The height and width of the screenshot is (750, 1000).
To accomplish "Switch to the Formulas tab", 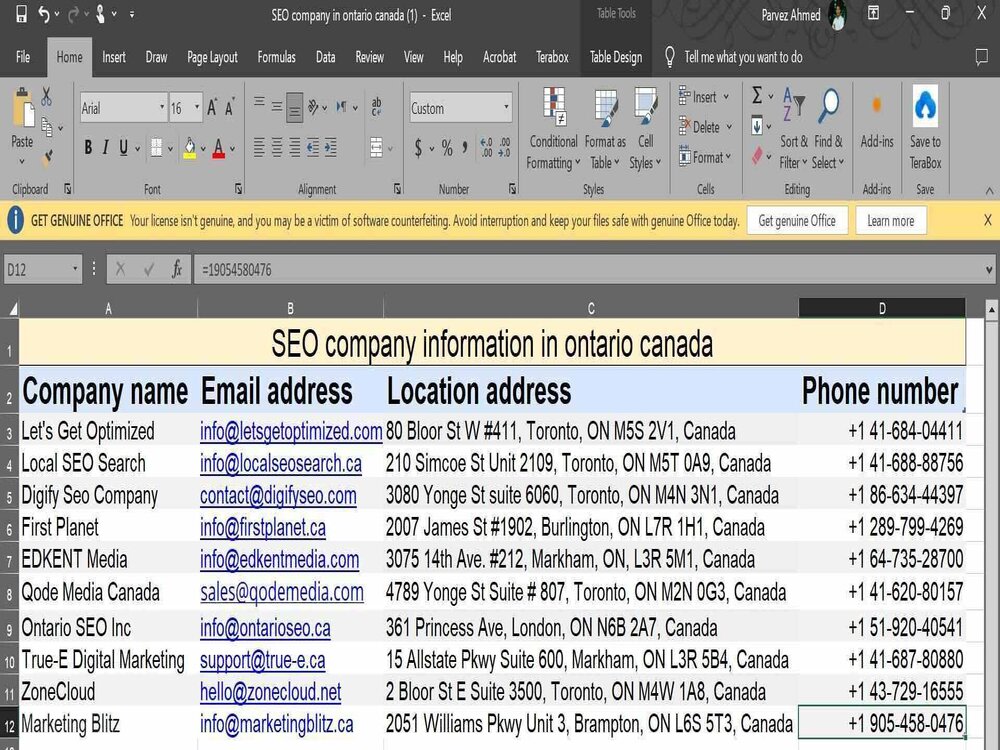I will [276, 57].
